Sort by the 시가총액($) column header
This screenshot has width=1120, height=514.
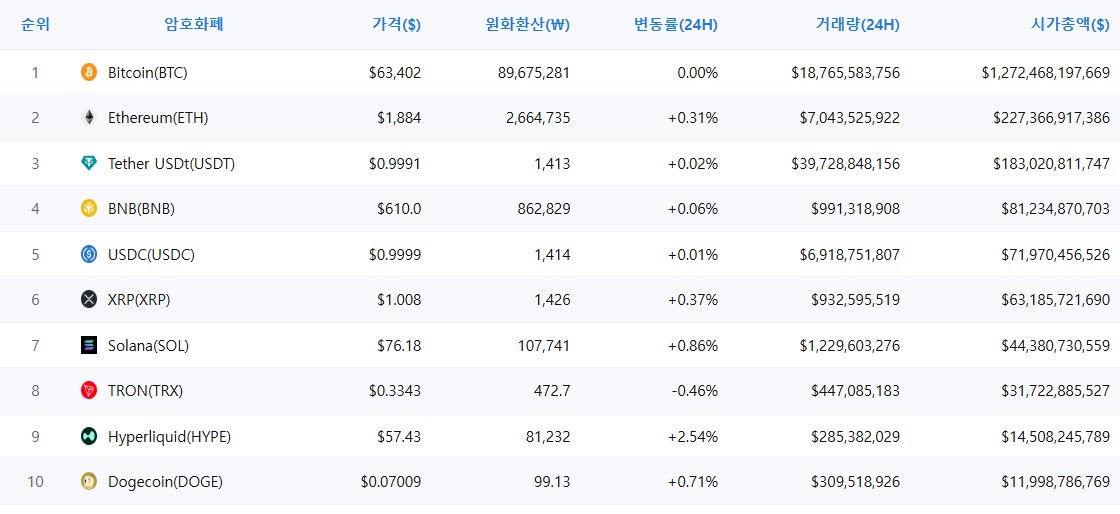(1070, 25)
